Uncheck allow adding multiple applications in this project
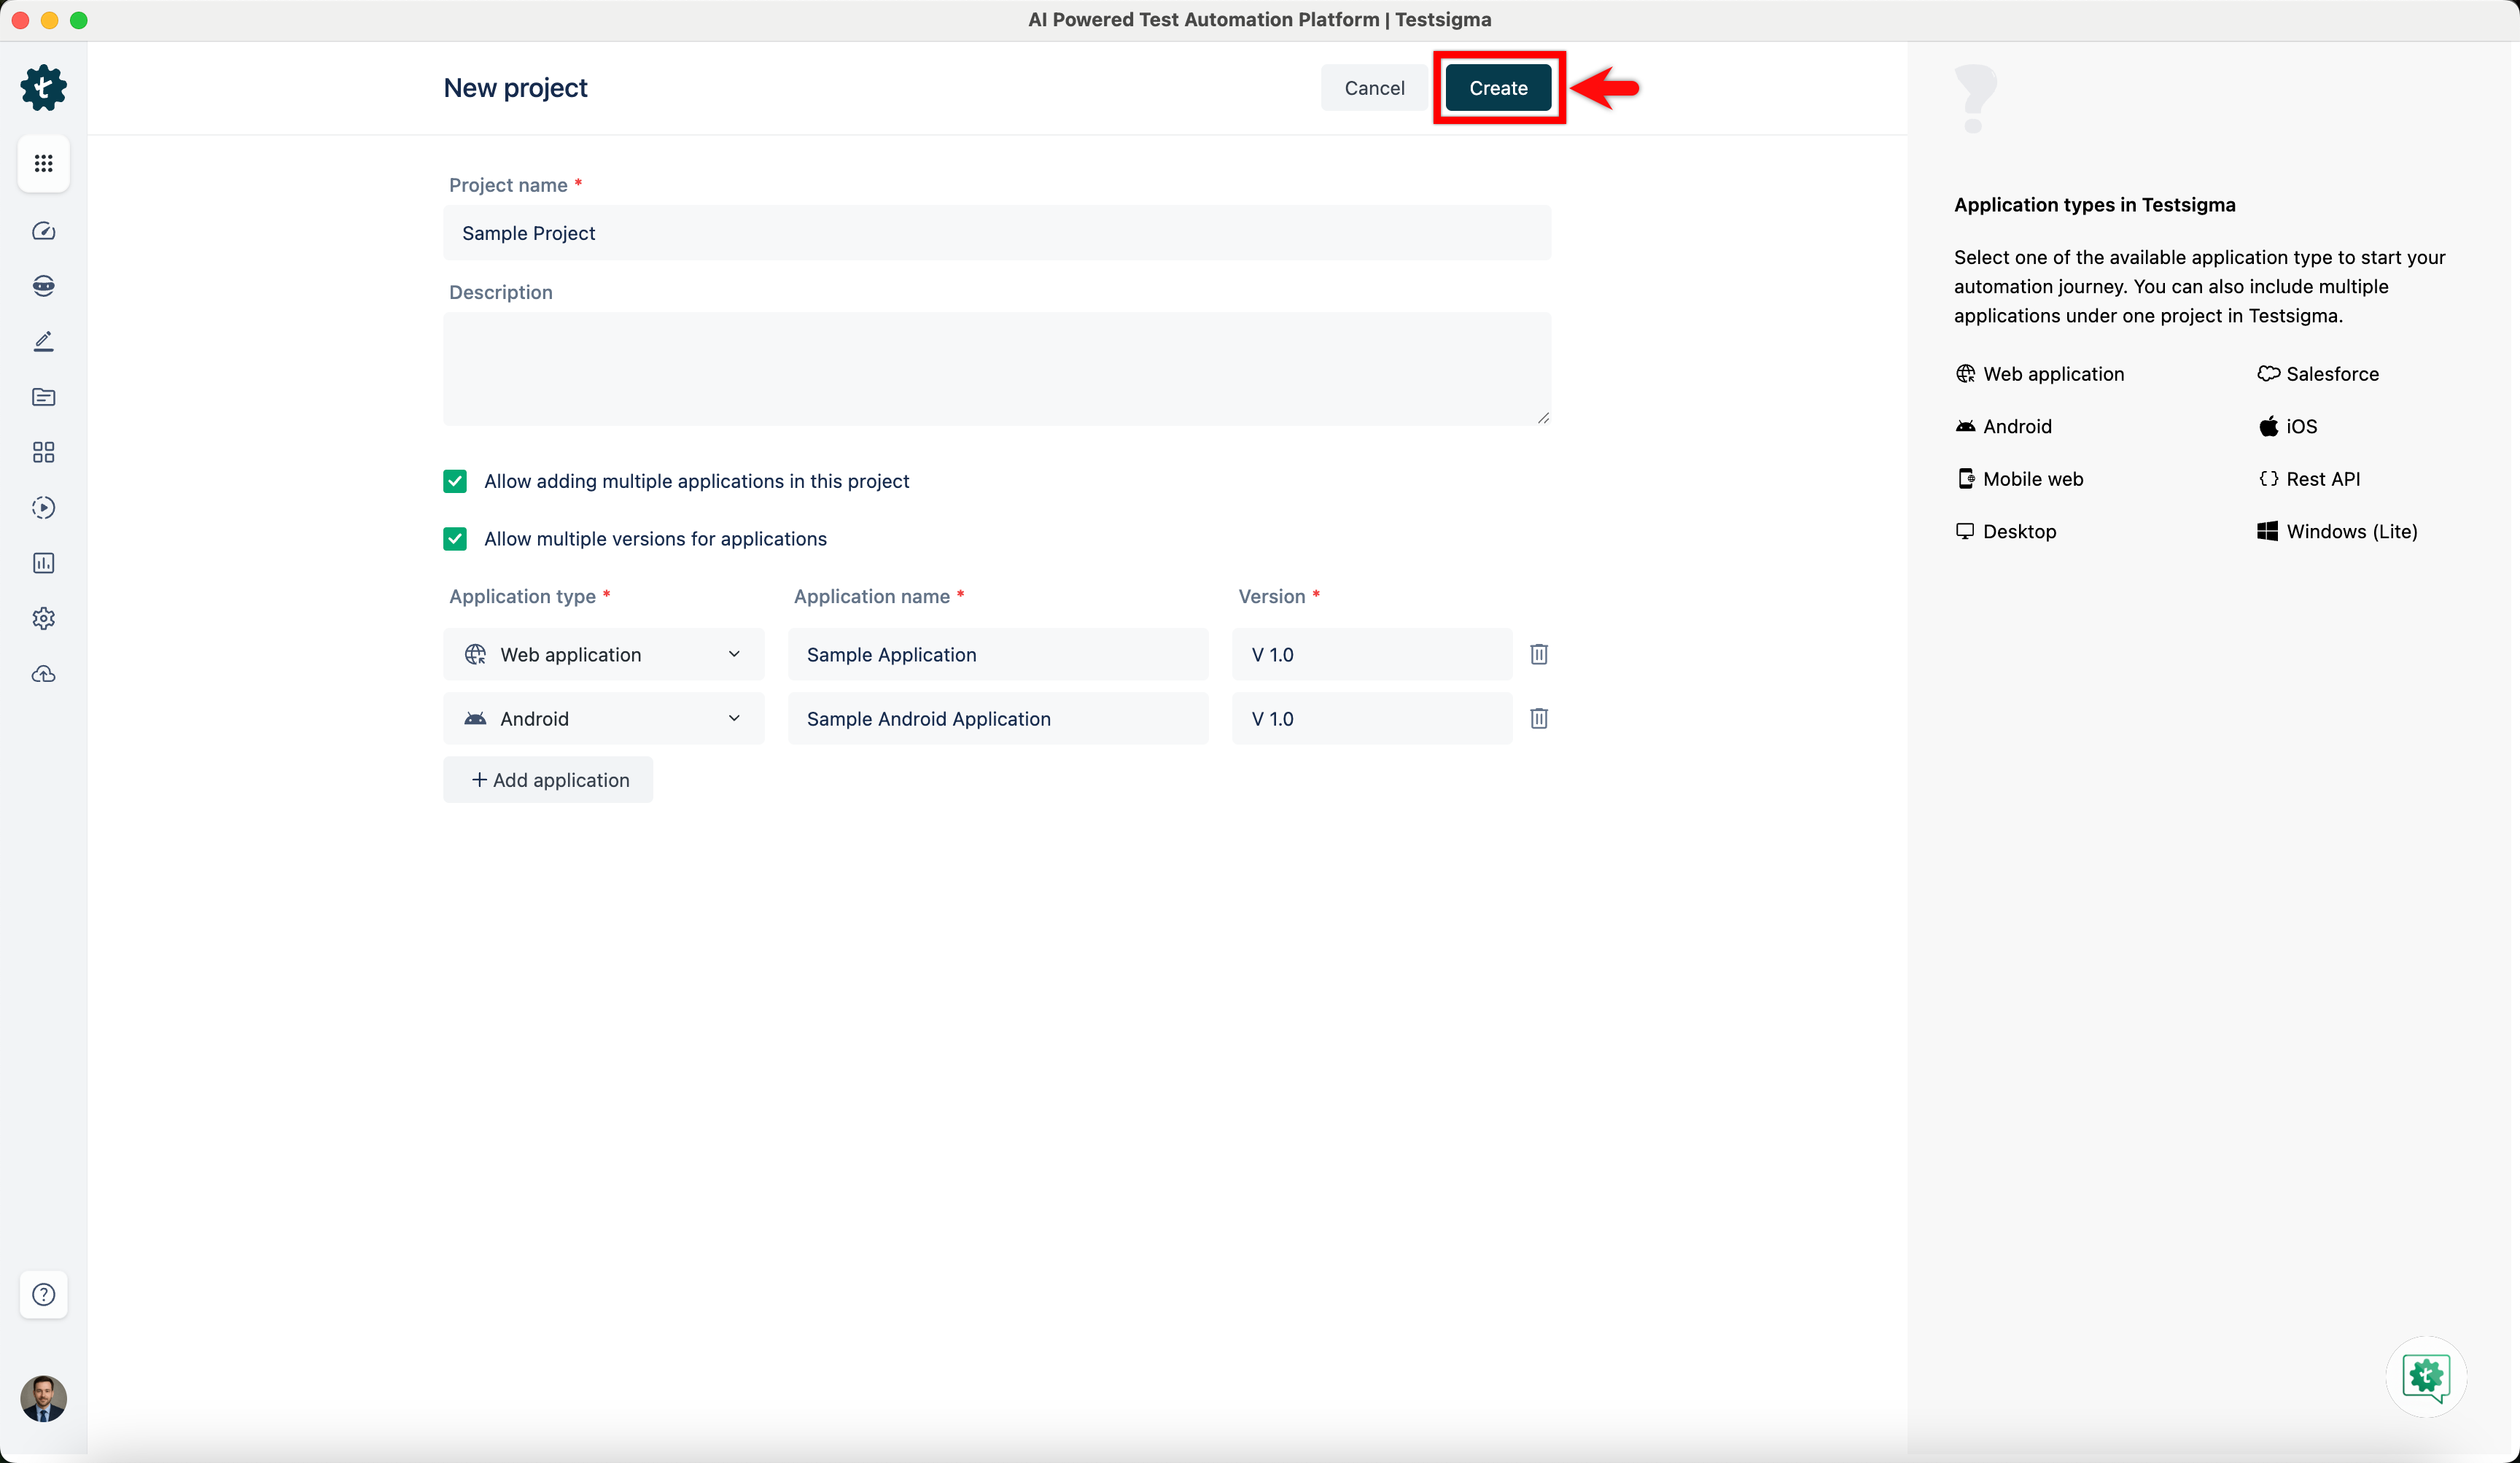The width and height of the screenshot is (2520, 1463). (x=455, y=481)
